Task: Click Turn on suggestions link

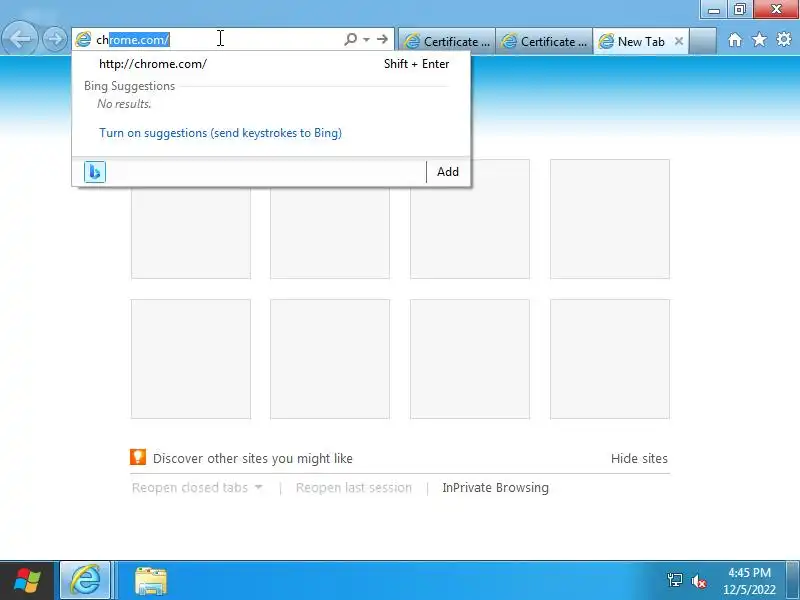Action: pos(220,133)
